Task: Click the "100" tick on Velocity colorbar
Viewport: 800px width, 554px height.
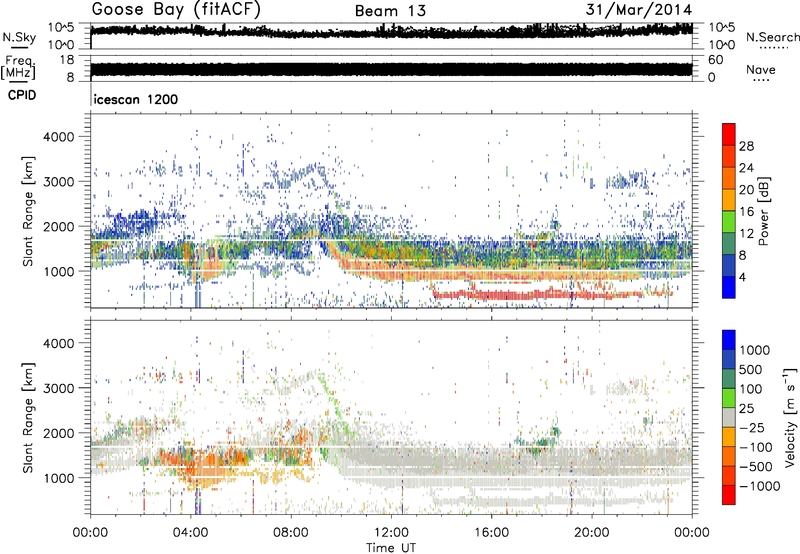Action: pos(751,389)
